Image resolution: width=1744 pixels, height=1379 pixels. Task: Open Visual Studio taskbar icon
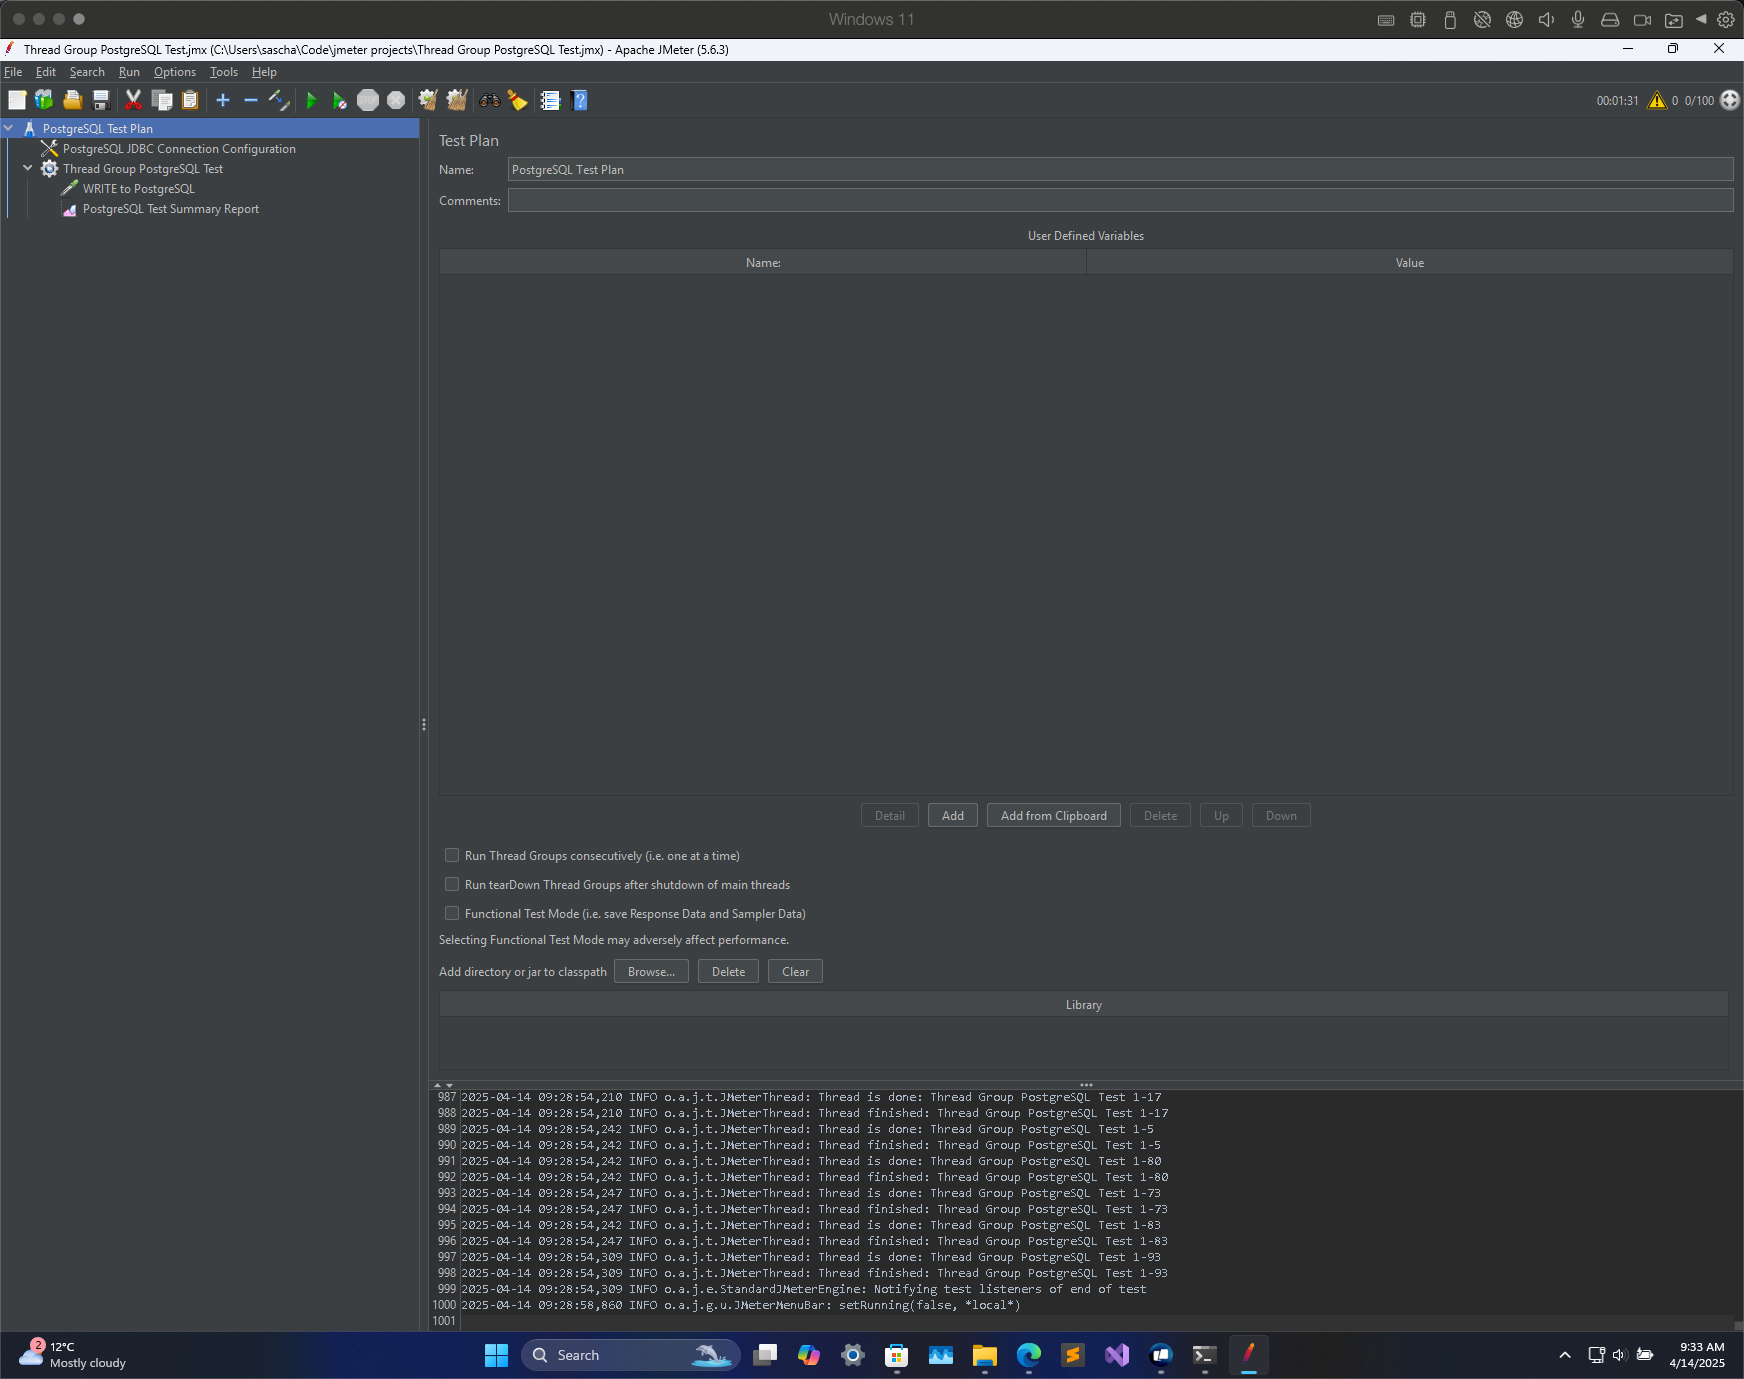click(x=1117, y=1355)
